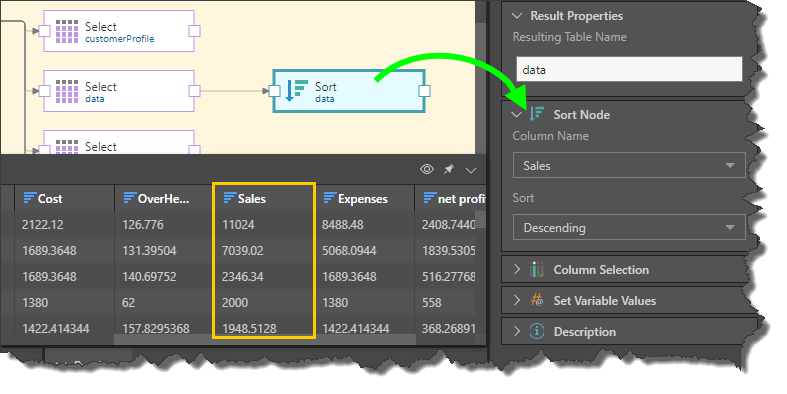Expand the Column Selection section chevron

pos(517,270)
